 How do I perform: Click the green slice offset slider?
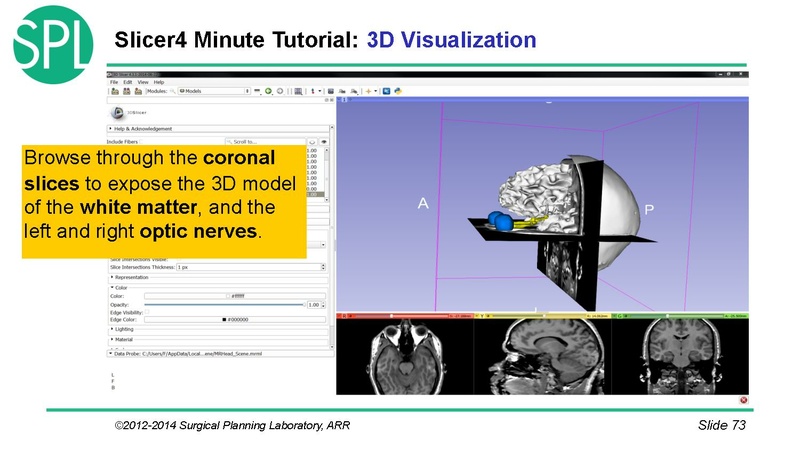point(677,316)
